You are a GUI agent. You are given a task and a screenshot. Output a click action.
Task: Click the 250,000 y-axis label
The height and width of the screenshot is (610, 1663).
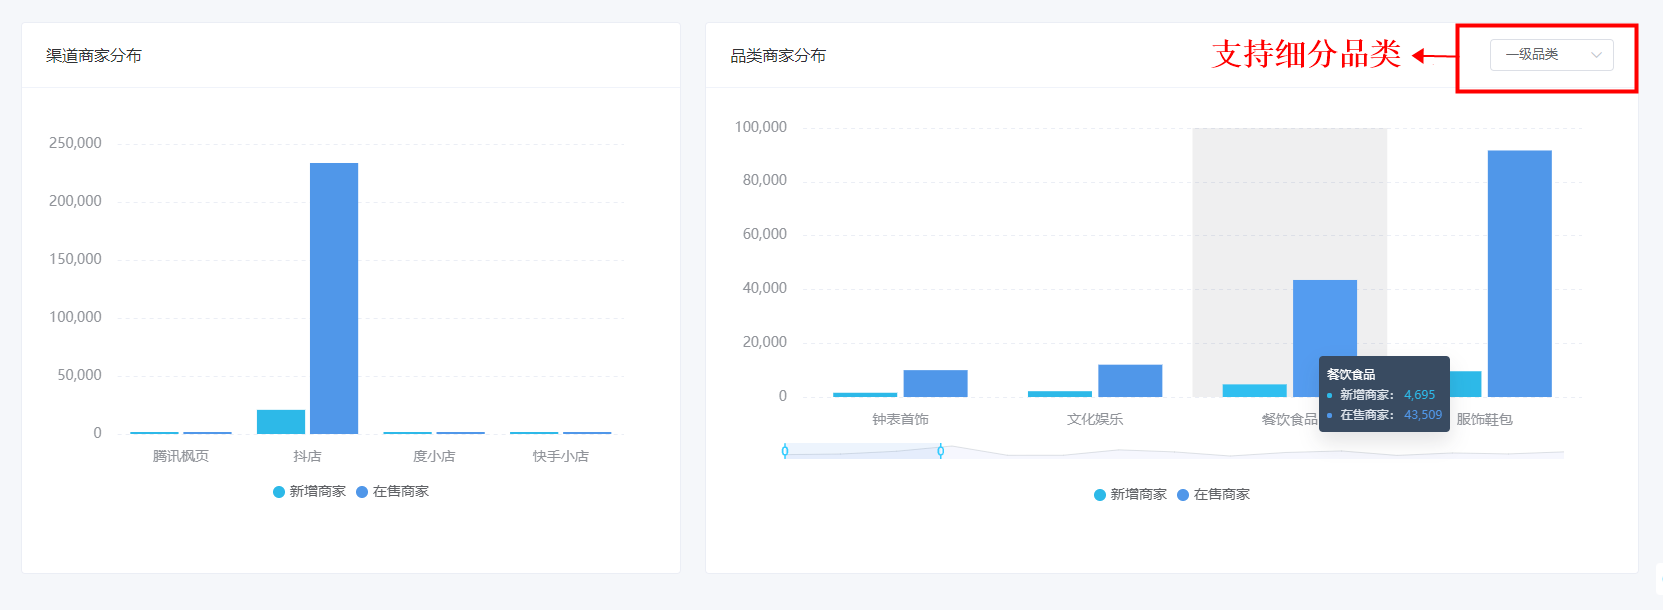pos(75,143)
